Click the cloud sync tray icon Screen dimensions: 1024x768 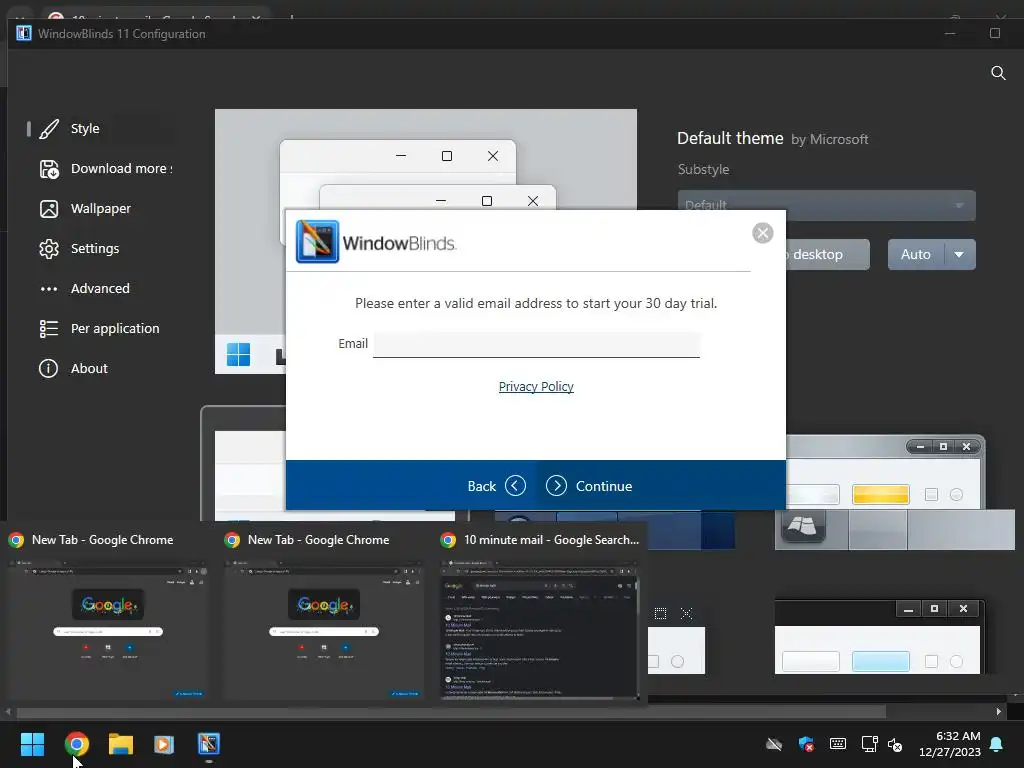pos(774,744)
